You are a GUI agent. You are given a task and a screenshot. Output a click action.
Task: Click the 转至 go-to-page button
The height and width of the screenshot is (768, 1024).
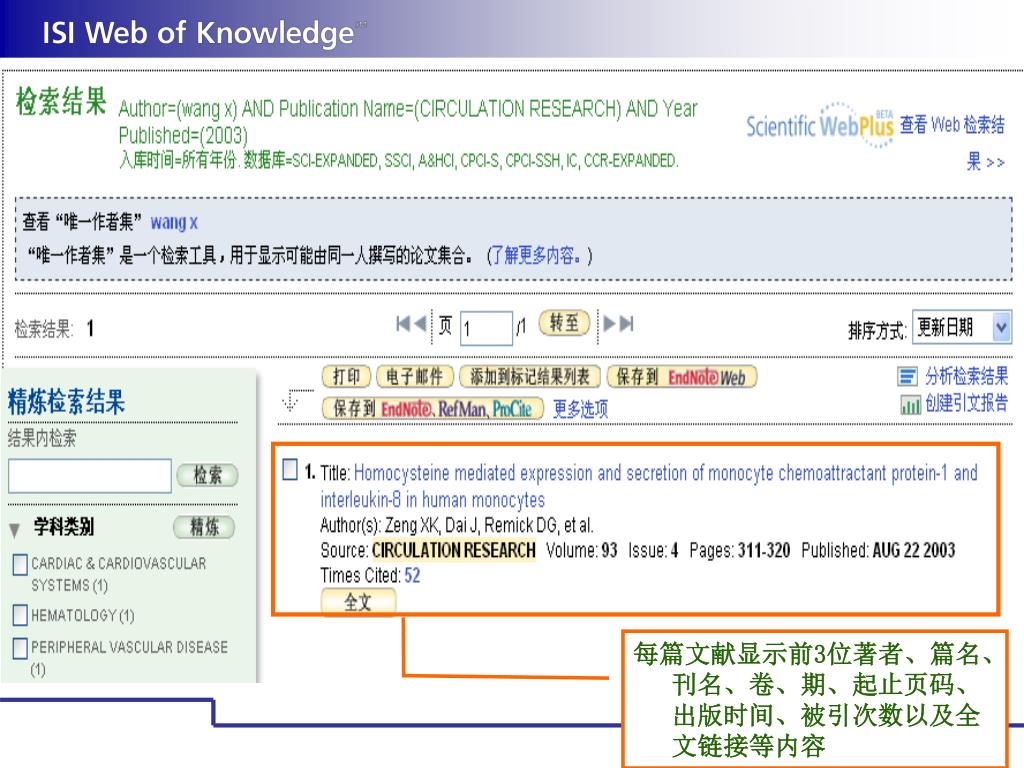point(564,323)
